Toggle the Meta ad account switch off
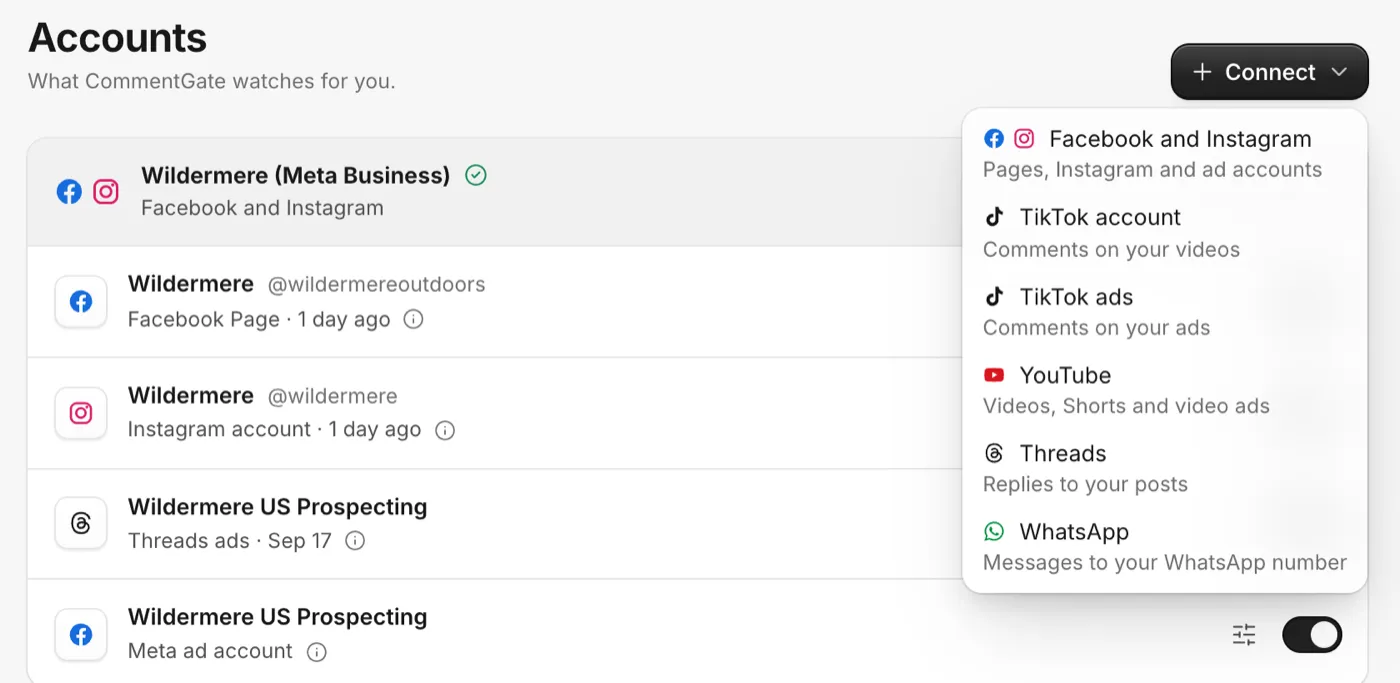This screenshot has height=683, width=1400. click(1312, 634)
